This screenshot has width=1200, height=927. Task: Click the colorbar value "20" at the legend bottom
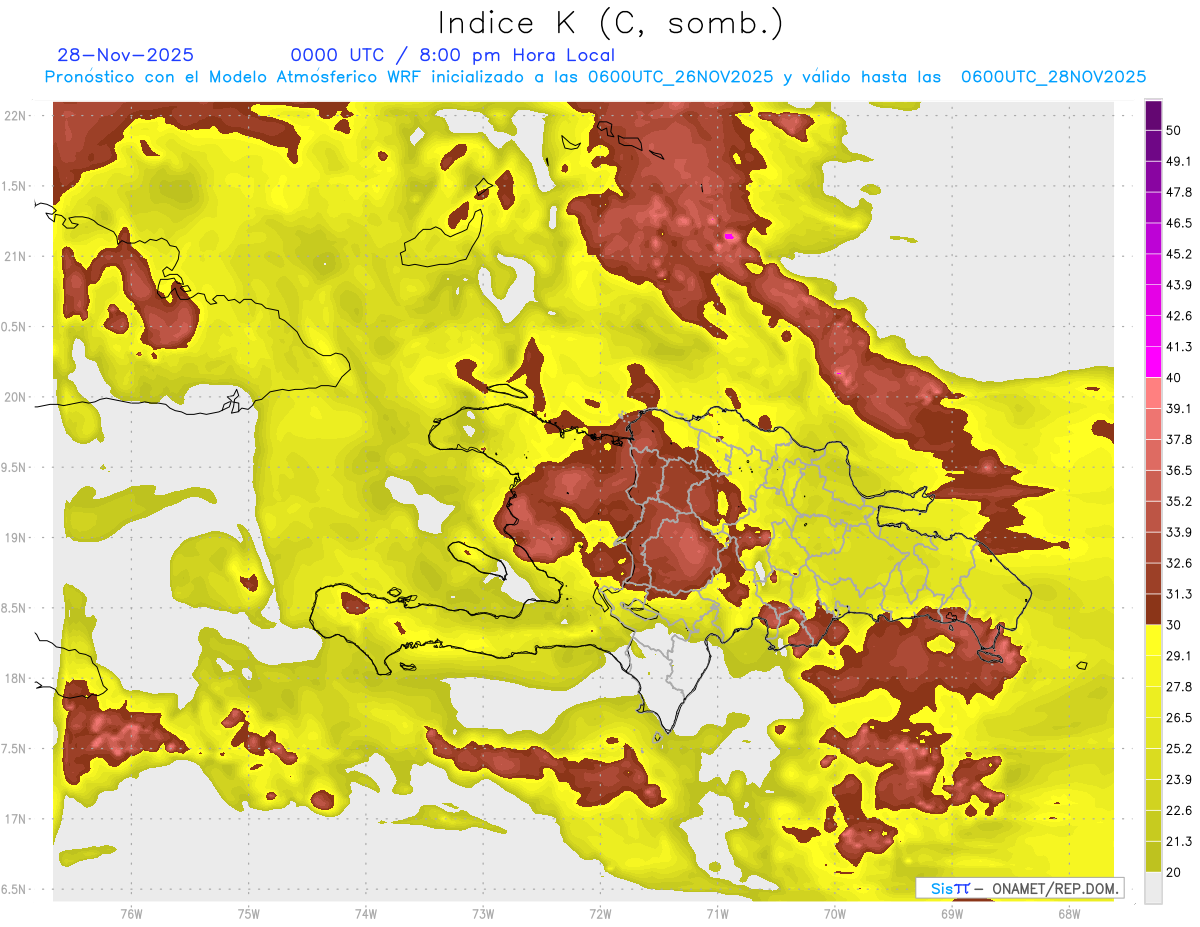[x=1175, y=872]
